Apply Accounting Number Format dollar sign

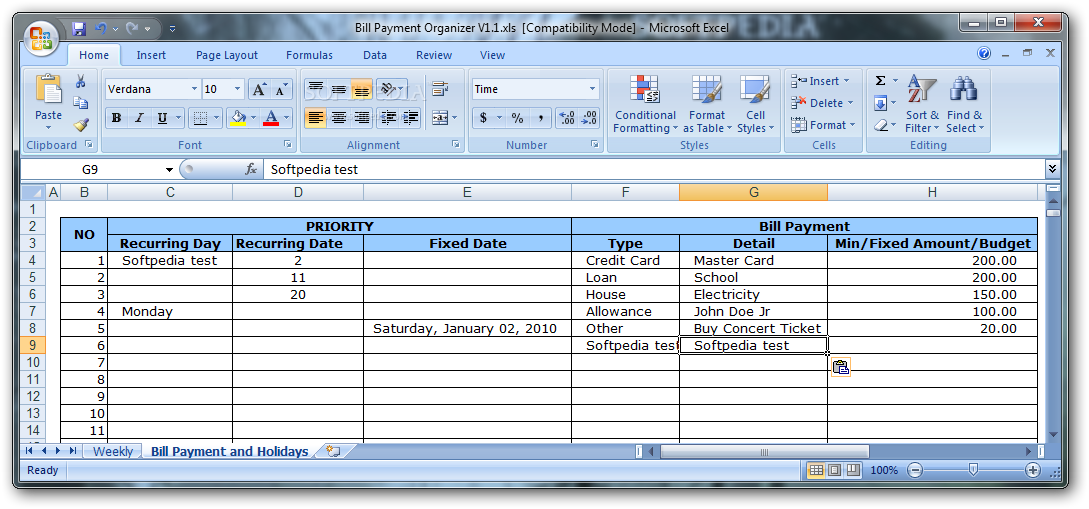coord(483,118)
